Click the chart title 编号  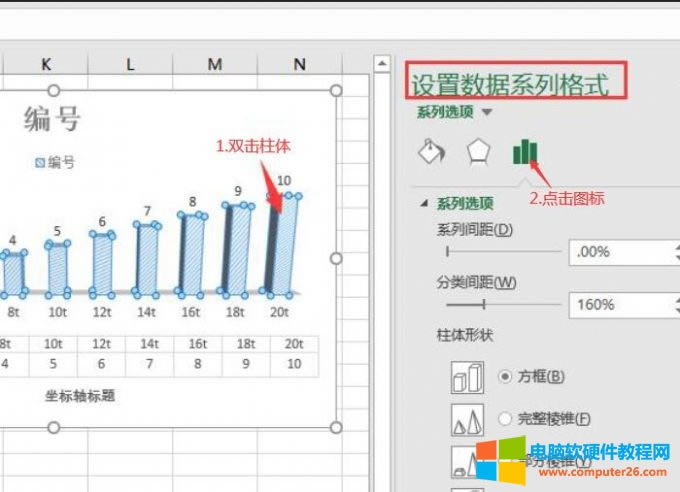[x=52, y=121]
